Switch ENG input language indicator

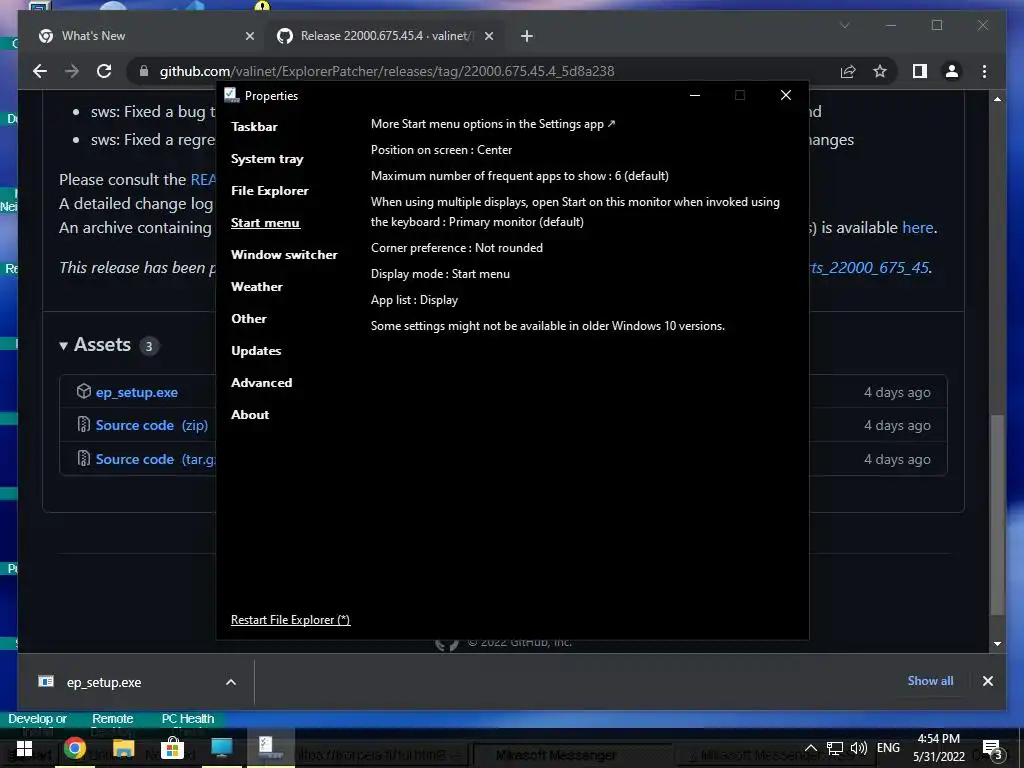coord(888,748)
